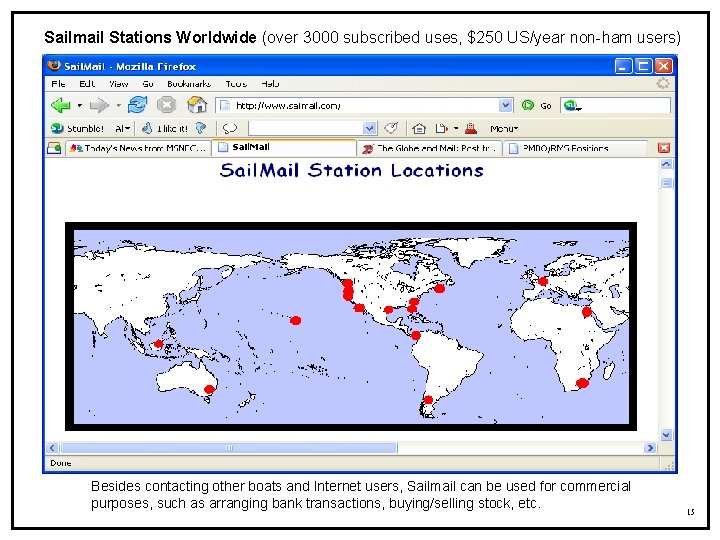
Task: Click the Chile station red dot
Action: coord(428,399)
